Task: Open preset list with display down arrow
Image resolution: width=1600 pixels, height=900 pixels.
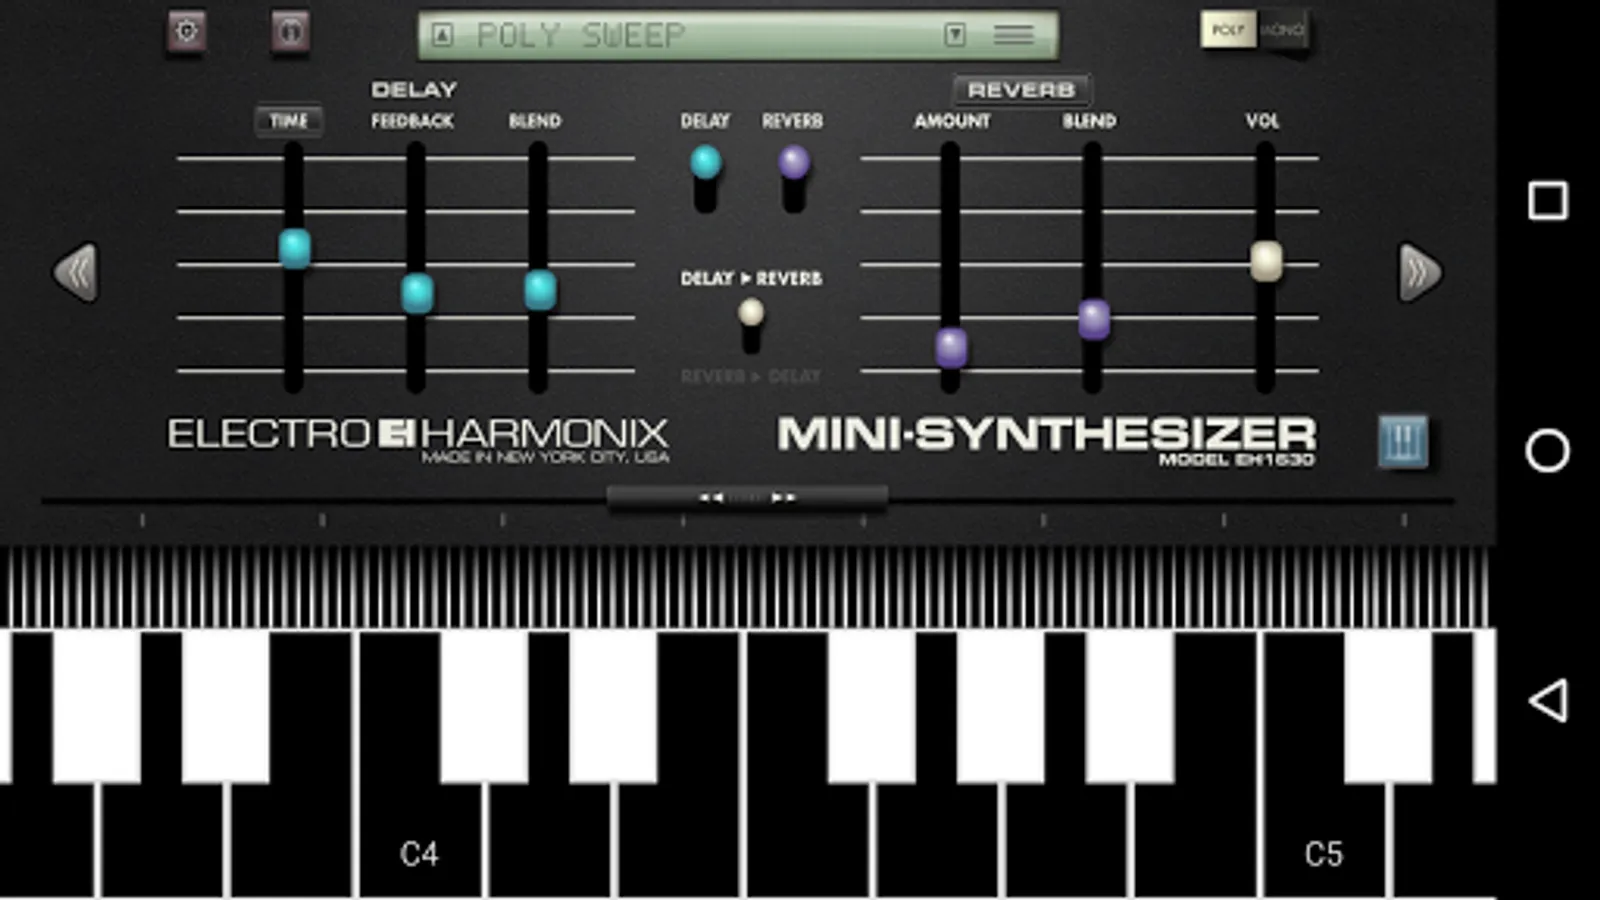Action: pos(955,36)
